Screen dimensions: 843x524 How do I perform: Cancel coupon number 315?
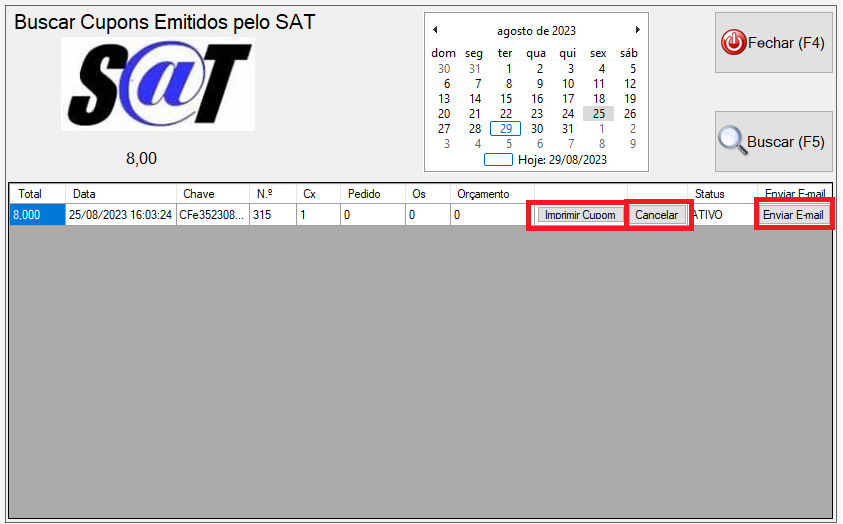657,215
